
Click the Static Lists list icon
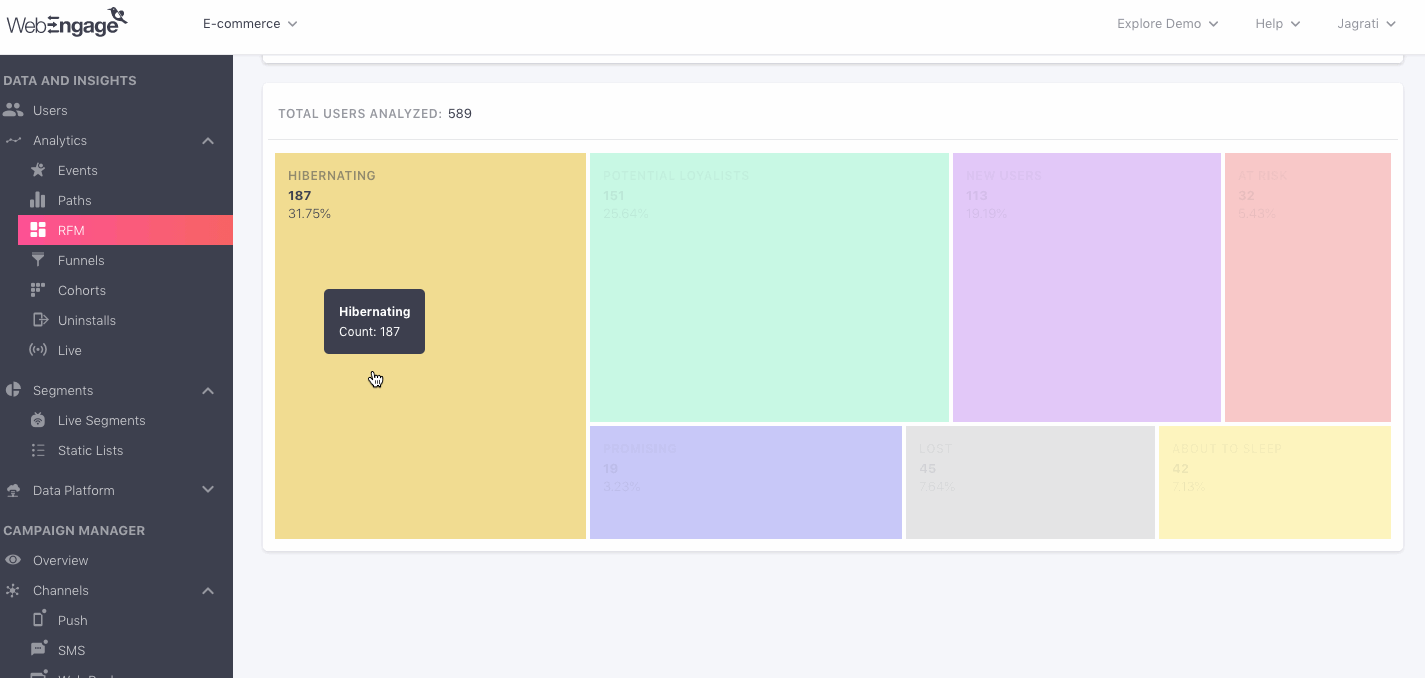pos(38,450)
